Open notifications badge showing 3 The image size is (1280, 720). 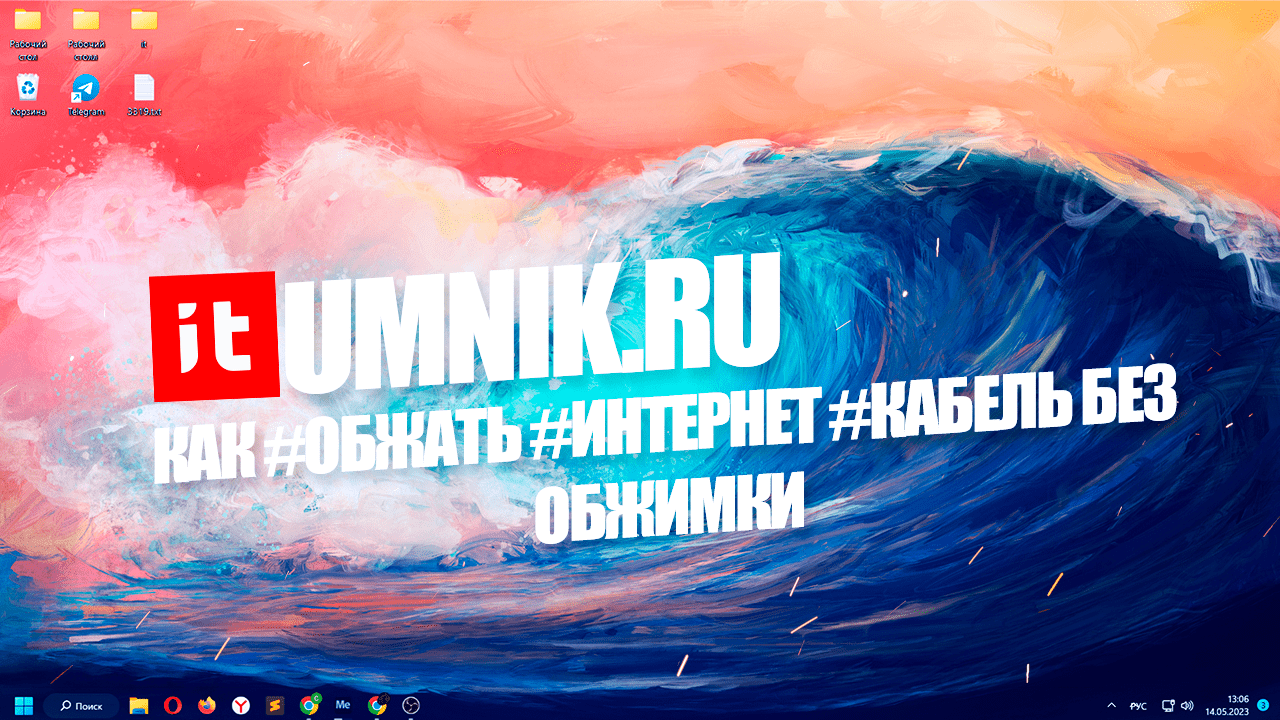(x=1263, y=705)
